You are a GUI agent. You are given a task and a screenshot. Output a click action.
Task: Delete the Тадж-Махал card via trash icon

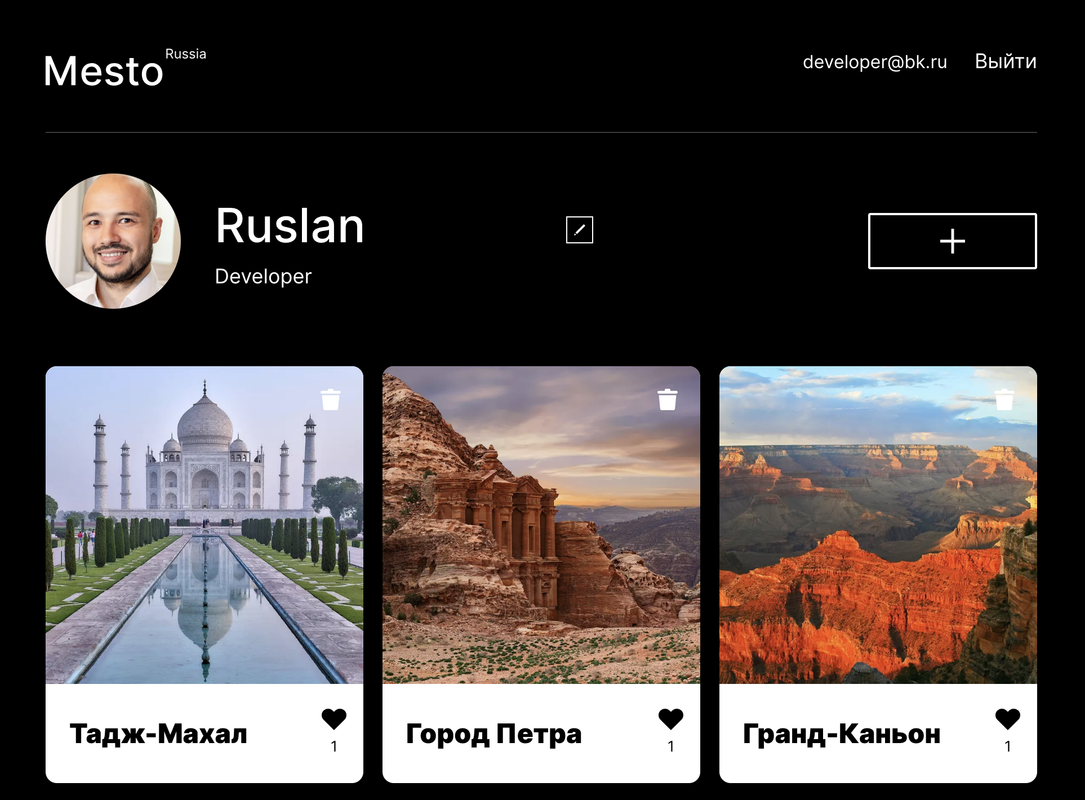pyautogui.click(x=331, y=399)
